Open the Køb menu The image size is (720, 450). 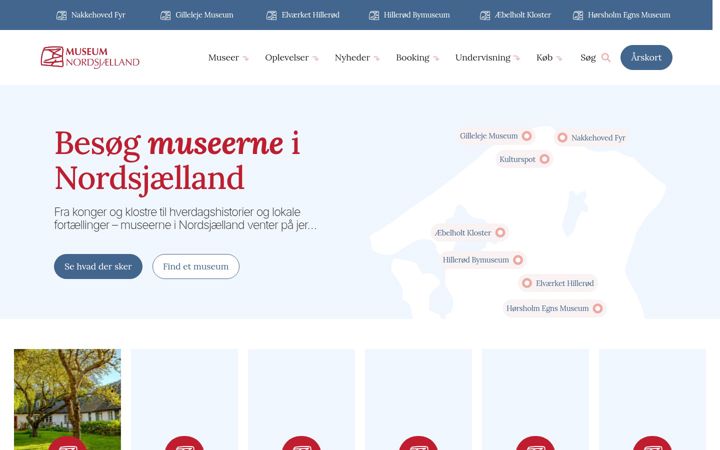(544, 57)
